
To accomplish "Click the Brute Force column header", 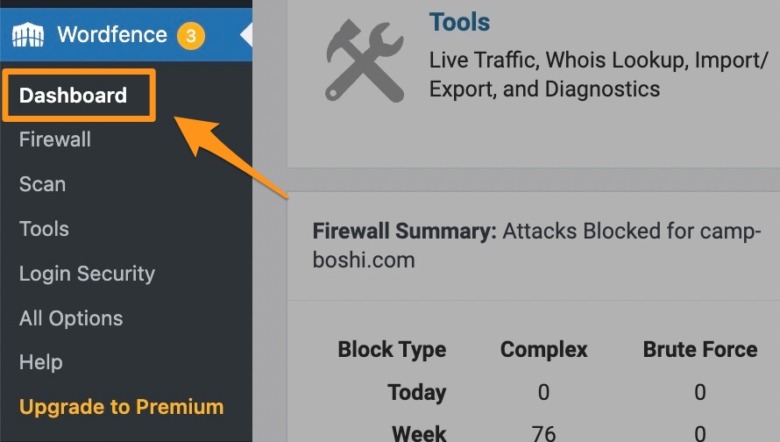I will [700, 350].
